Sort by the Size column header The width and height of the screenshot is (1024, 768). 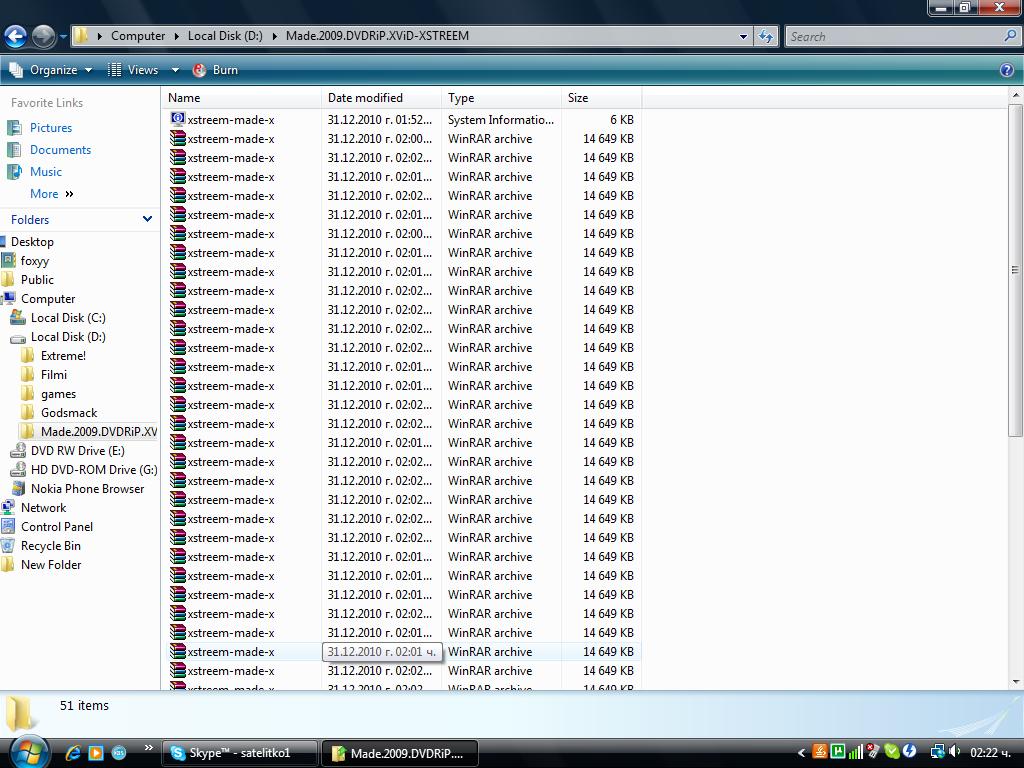coord(601,98)
